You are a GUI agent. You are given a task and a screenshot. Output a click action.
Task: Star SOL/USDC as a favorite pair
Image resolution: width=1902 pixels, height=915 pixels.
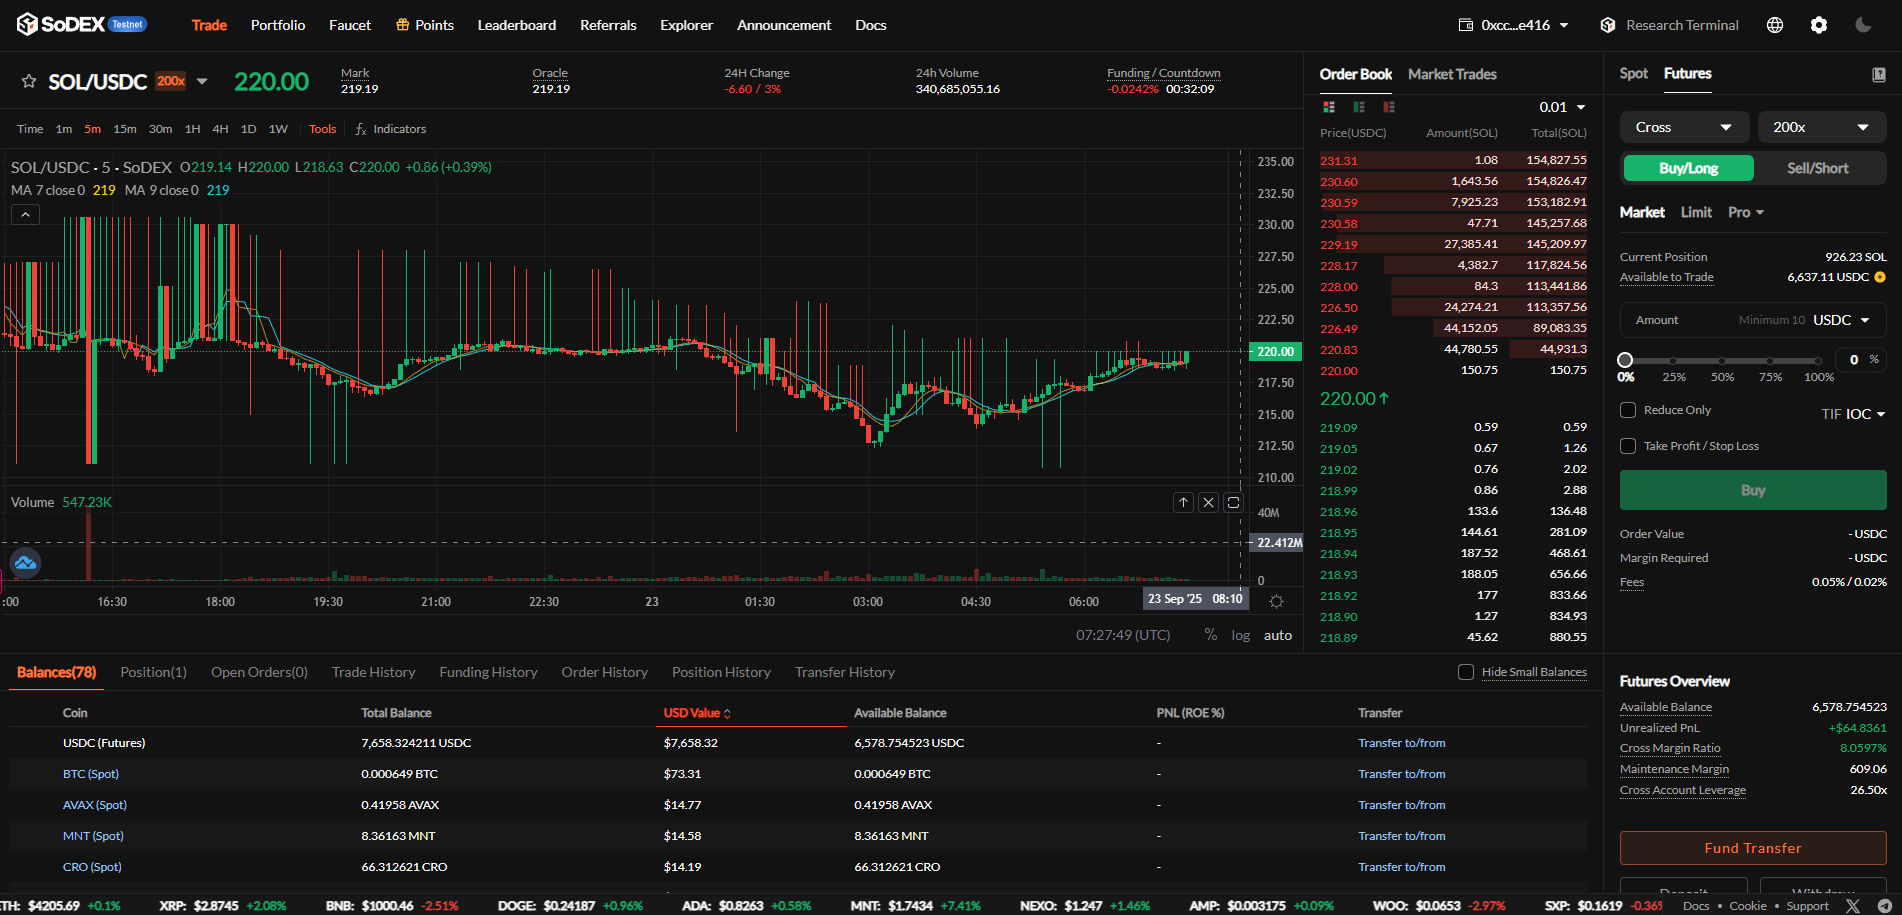point(29,81)
